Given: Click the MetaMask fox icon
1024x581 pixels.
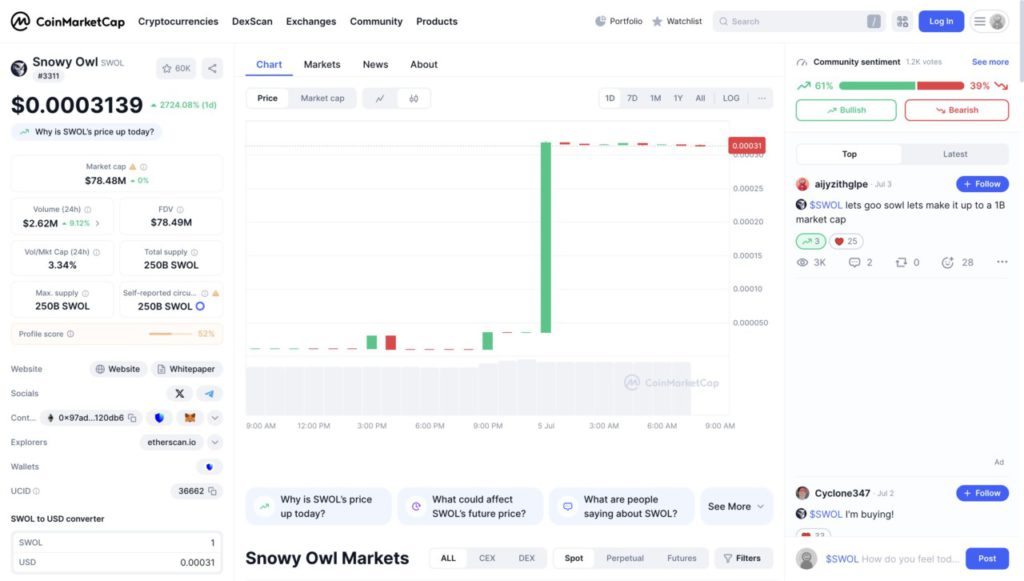Looking at the screenshot, I should (x=190, y=418).
